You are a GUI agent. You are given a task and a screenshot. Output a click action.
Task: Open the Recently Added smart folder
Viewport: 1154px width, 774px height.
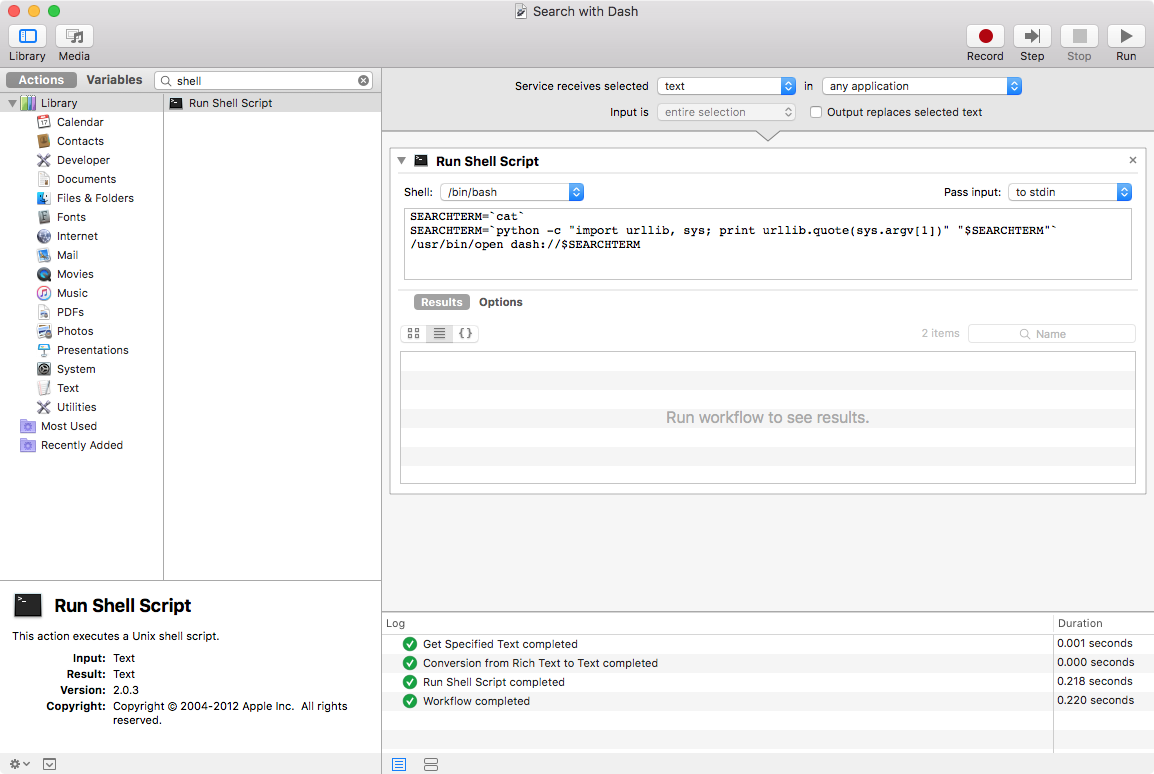[x=82, y=446]
